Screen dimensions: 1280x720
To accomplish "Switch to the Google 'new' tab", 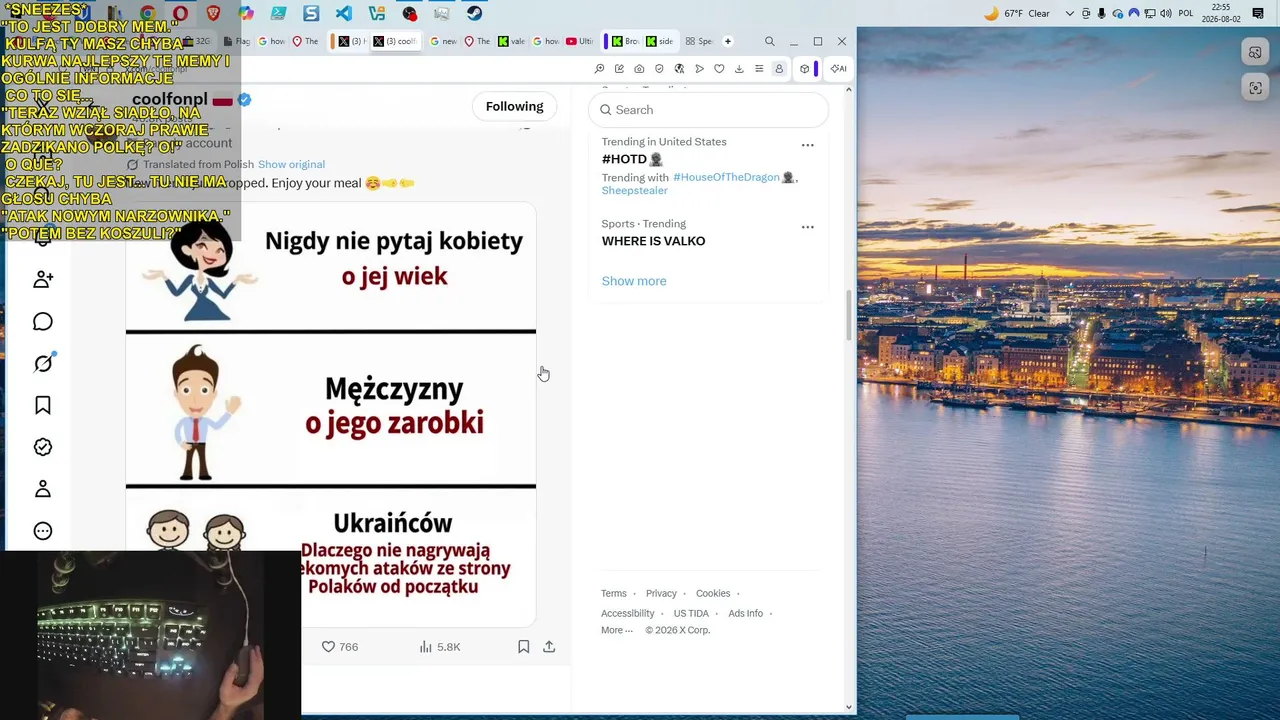I will click(443, 41).
